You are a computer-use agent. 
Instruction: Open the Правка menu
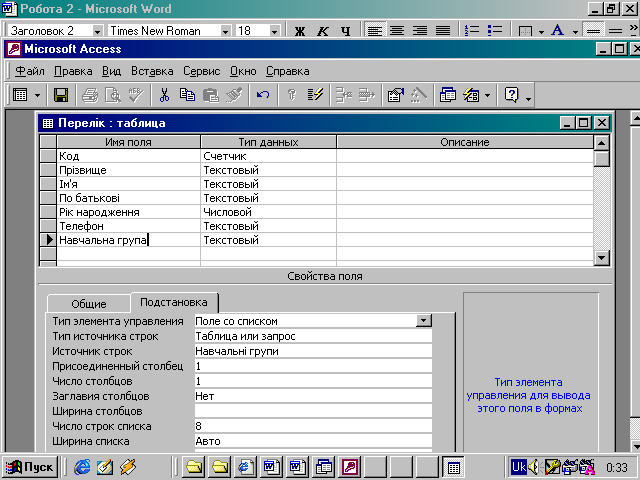[73, 71]
